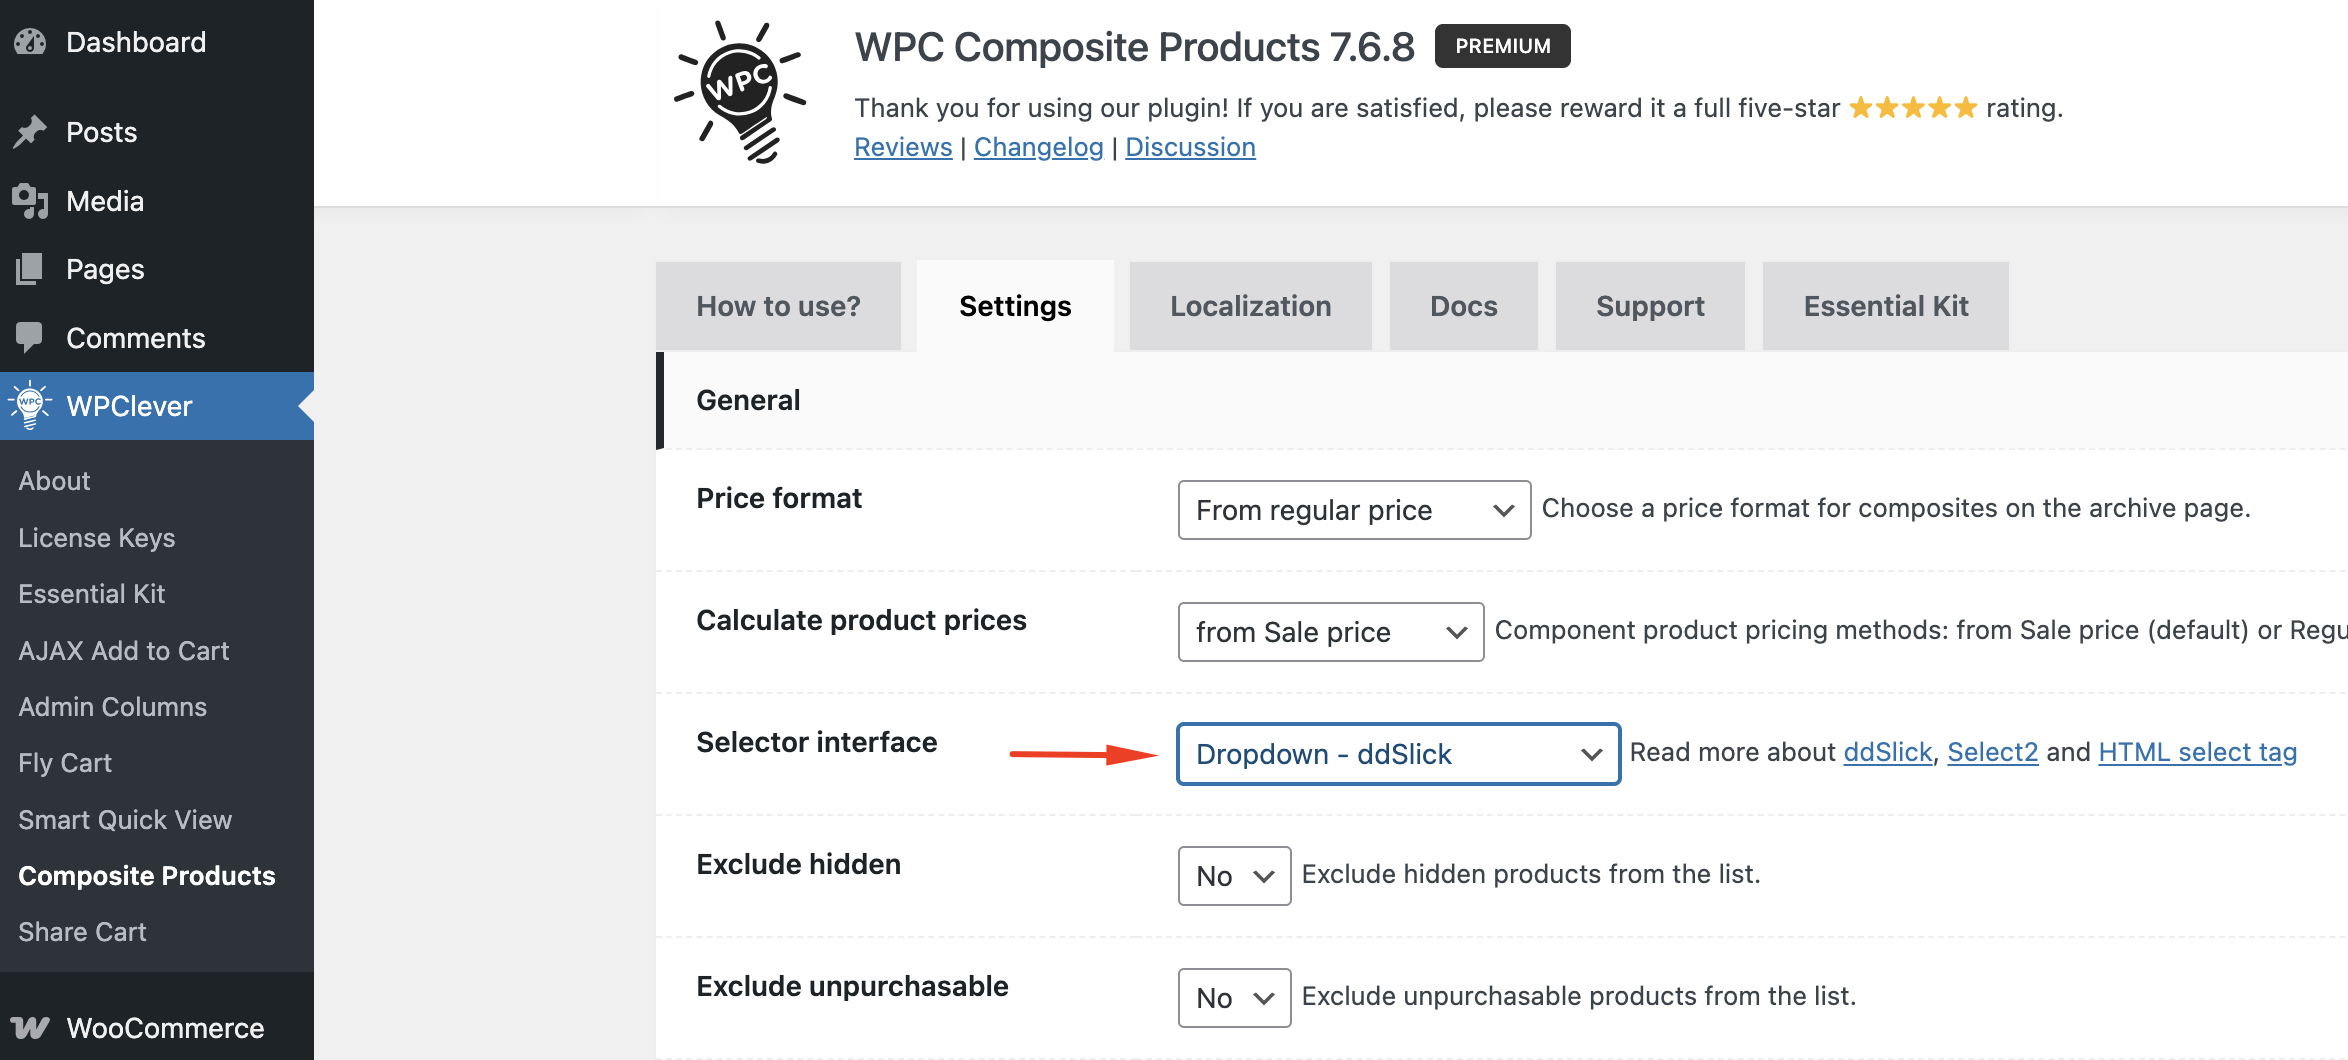Screen dimensions: 2348x1060
Task: Click the WooCommerce logo icon
Action: coord(30,1028)
